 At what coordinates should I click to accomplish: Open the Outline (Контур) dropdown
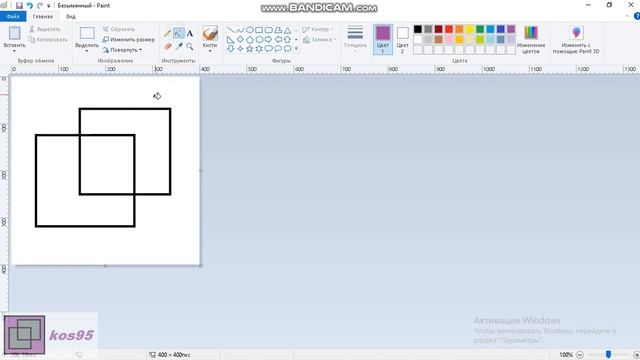coord(318,29)
